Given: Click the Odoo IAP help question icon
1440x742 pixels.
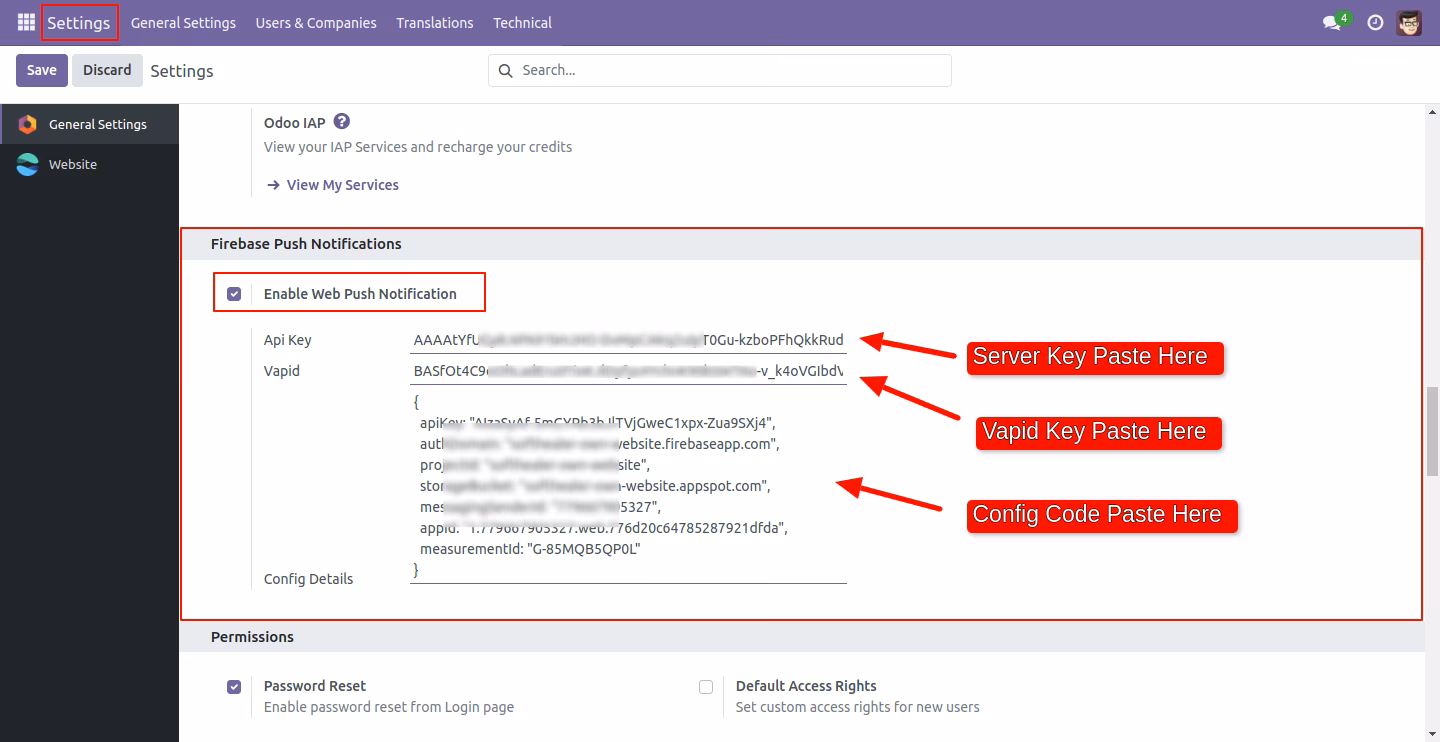Looking at the screenshot, I should coord(342,122).
